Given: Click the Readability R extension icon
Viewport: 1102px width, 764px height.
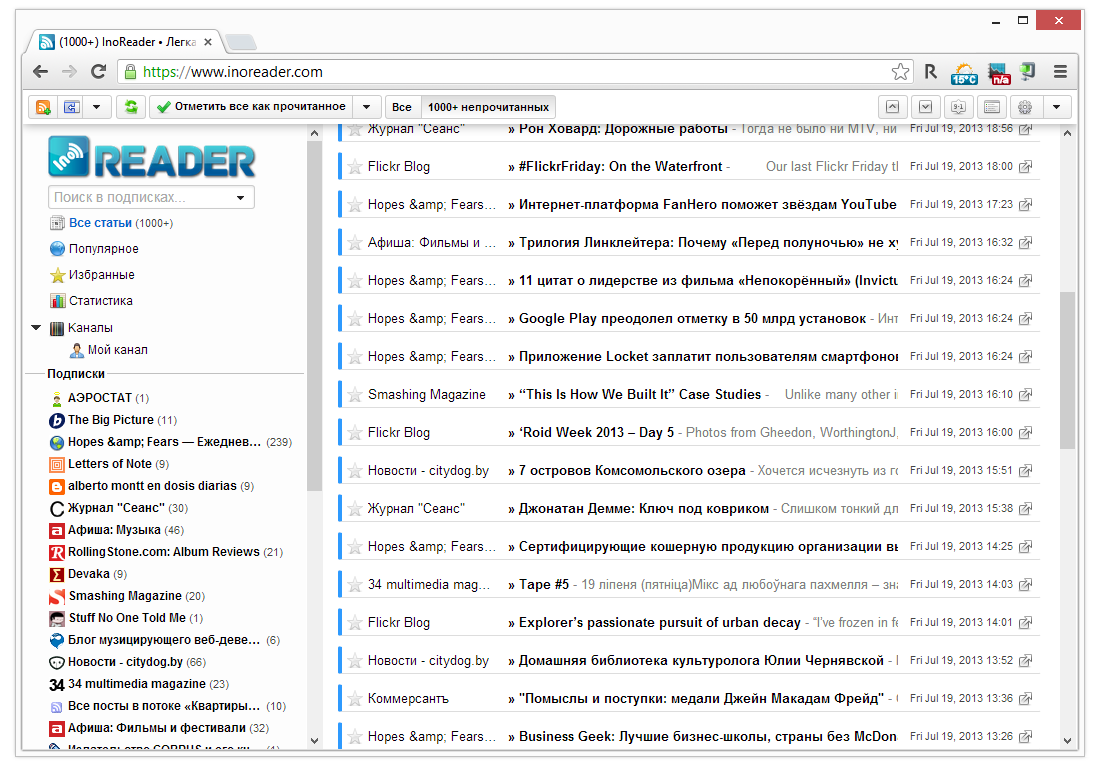Looking at the screenshot, I should tap(931, 71).
